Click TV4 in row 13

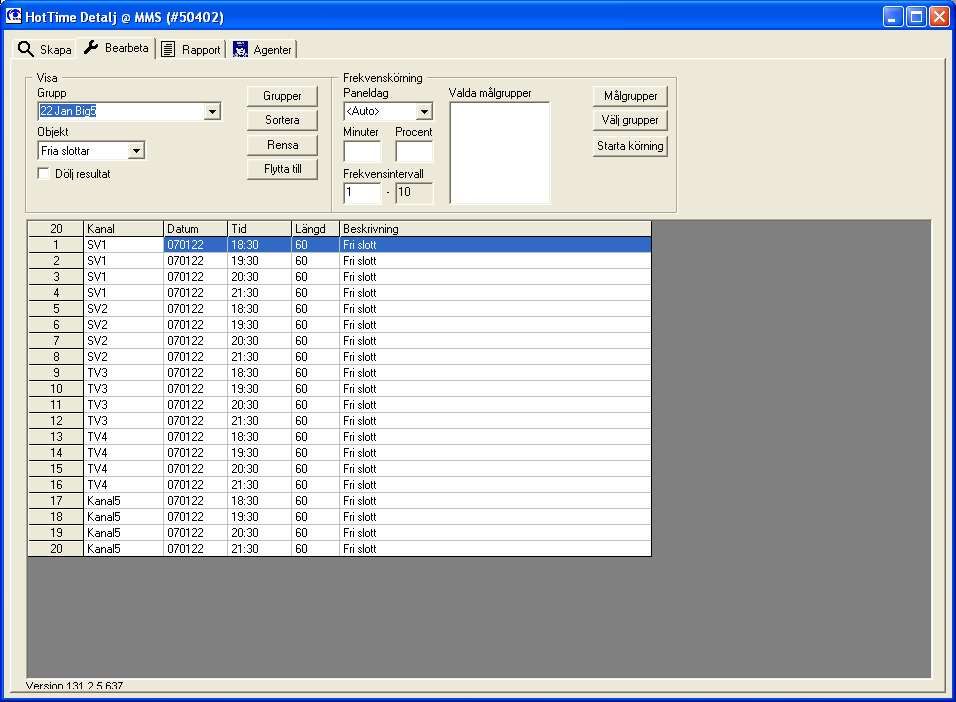pos(123,437)
